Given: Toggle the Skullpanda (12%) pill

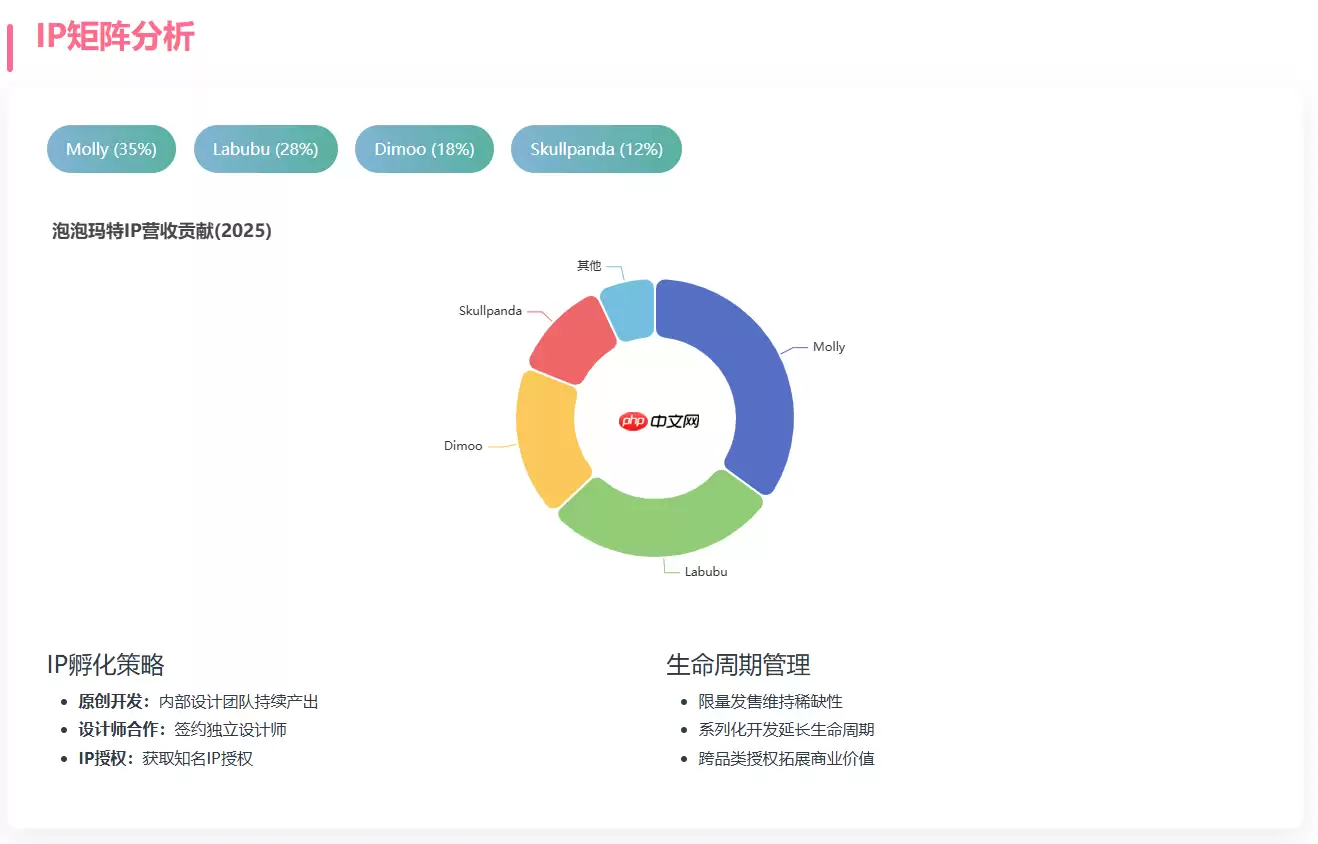Looking at the screenshot, I should coord(596,148).
